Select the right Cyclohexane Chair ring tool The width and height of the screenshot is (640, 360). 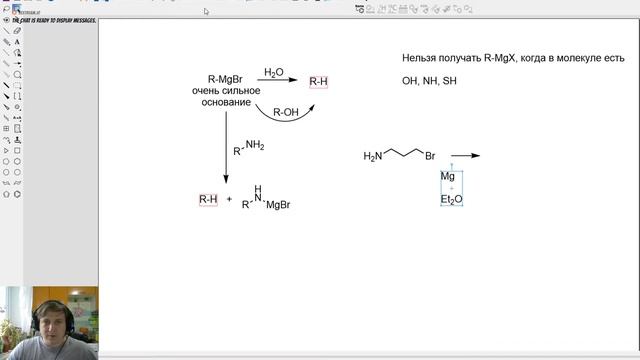[17, 183]
